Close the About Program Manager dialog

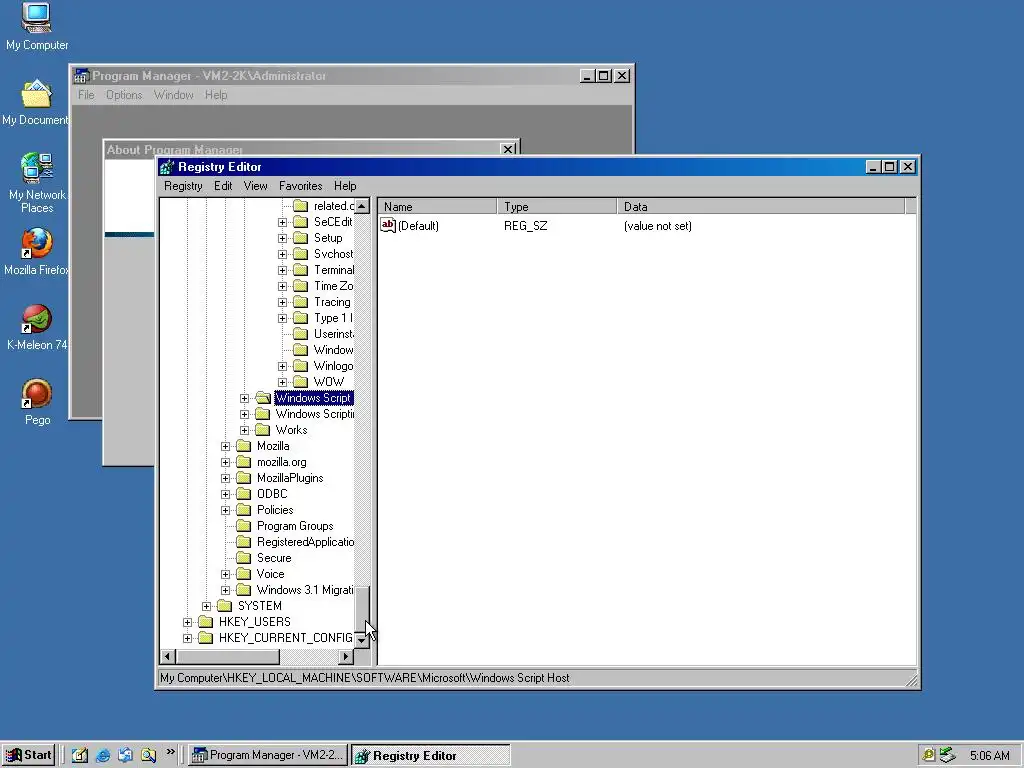pos(508,150)
